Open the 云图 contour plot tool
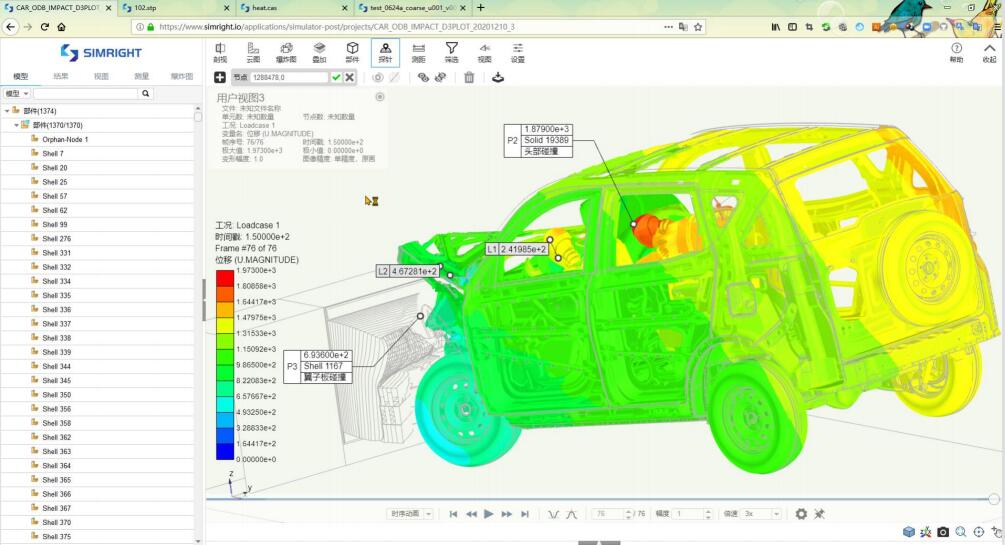This screenshot has width=1005, height=545. (253, 52)
